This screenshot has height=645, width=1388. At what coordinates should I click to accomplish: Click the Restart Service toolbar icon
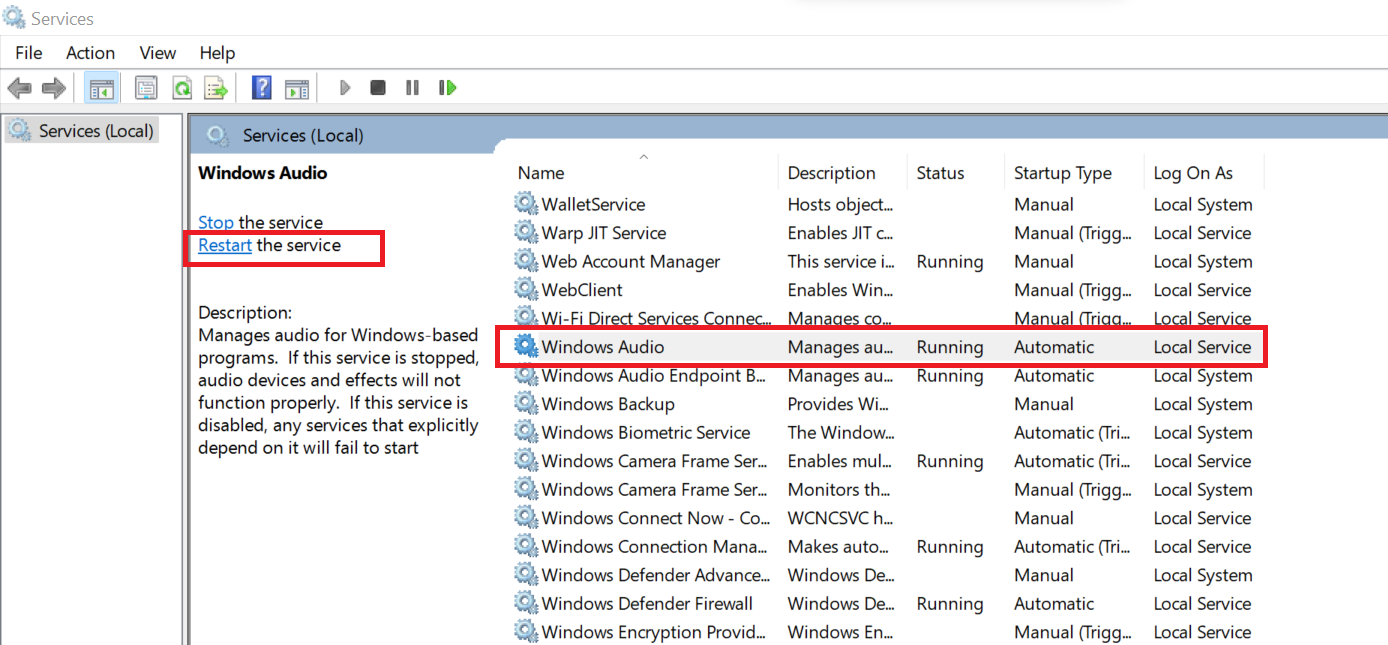pos(447,88)
